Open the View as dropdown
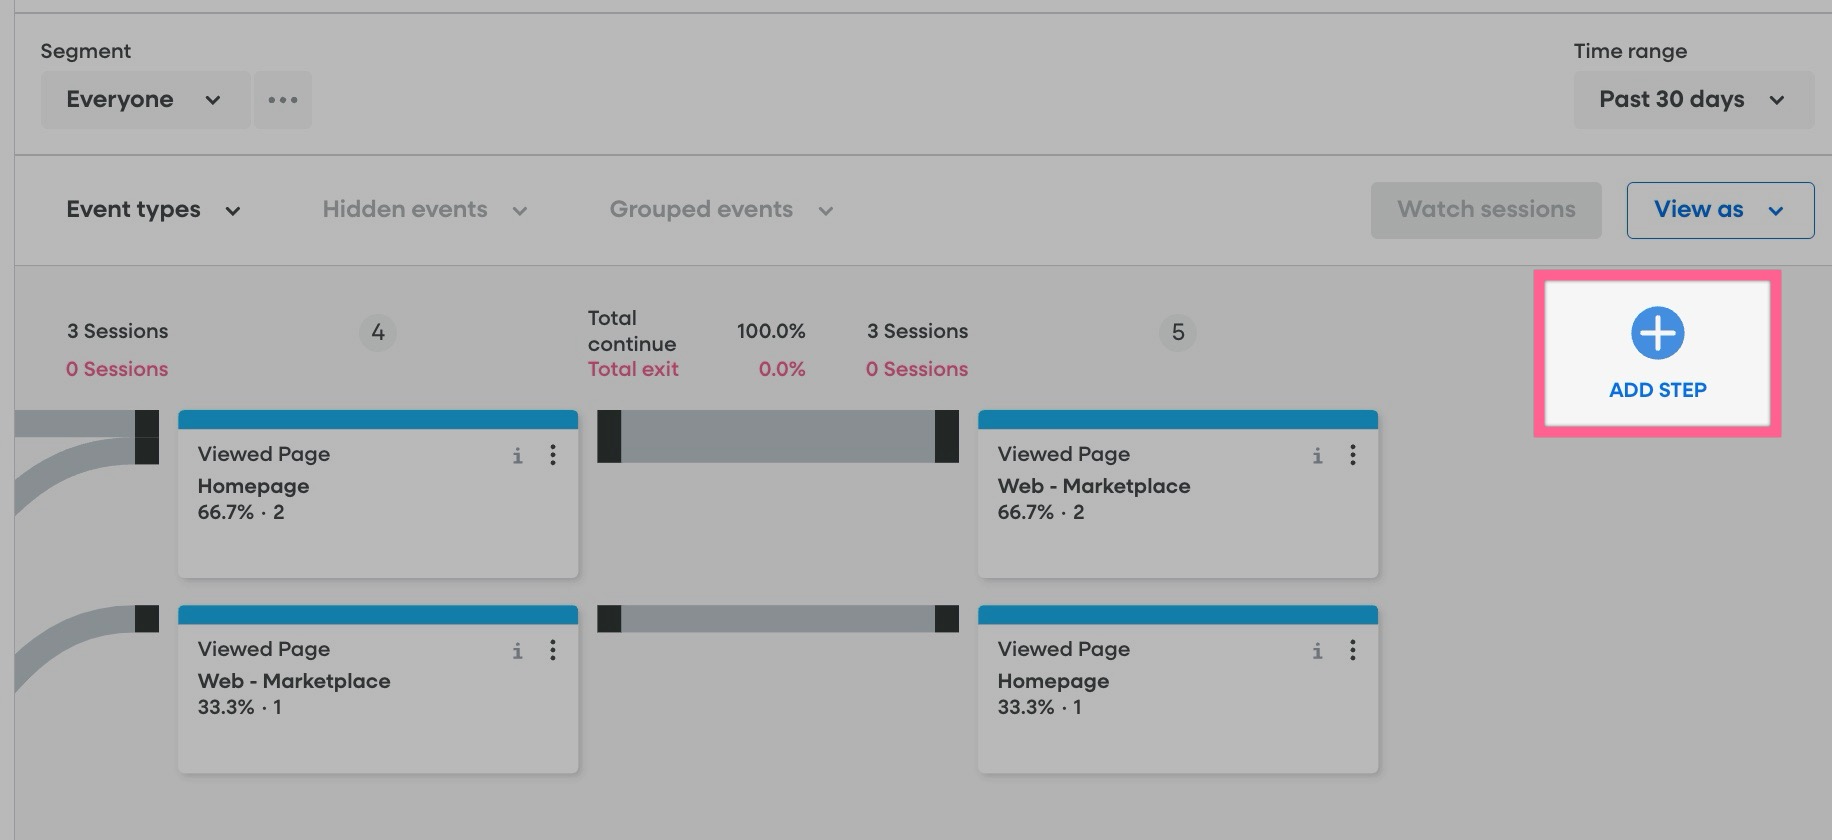Screen dimensions: 1832x840 1719,210
